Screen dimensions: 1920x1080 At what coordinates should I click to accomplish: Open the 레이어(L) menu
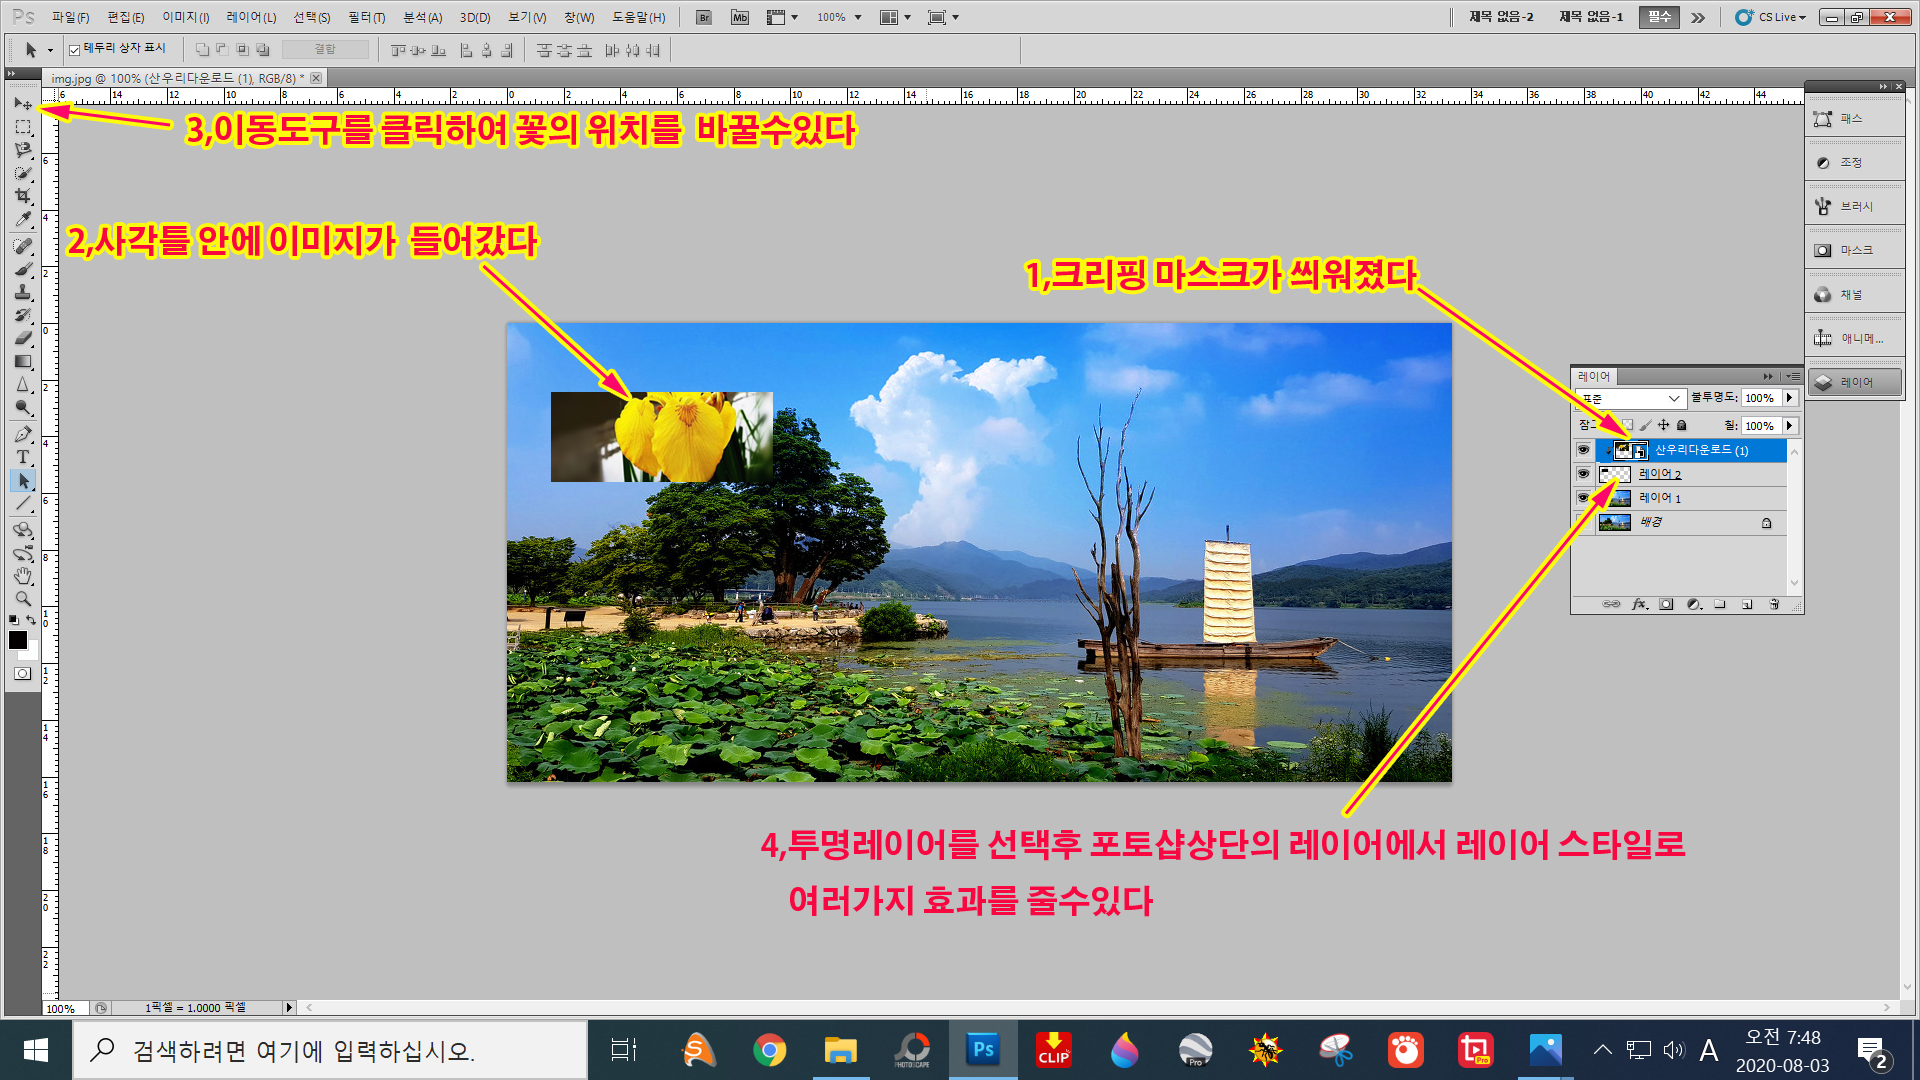pyautogui.click(x=251, y=17)
